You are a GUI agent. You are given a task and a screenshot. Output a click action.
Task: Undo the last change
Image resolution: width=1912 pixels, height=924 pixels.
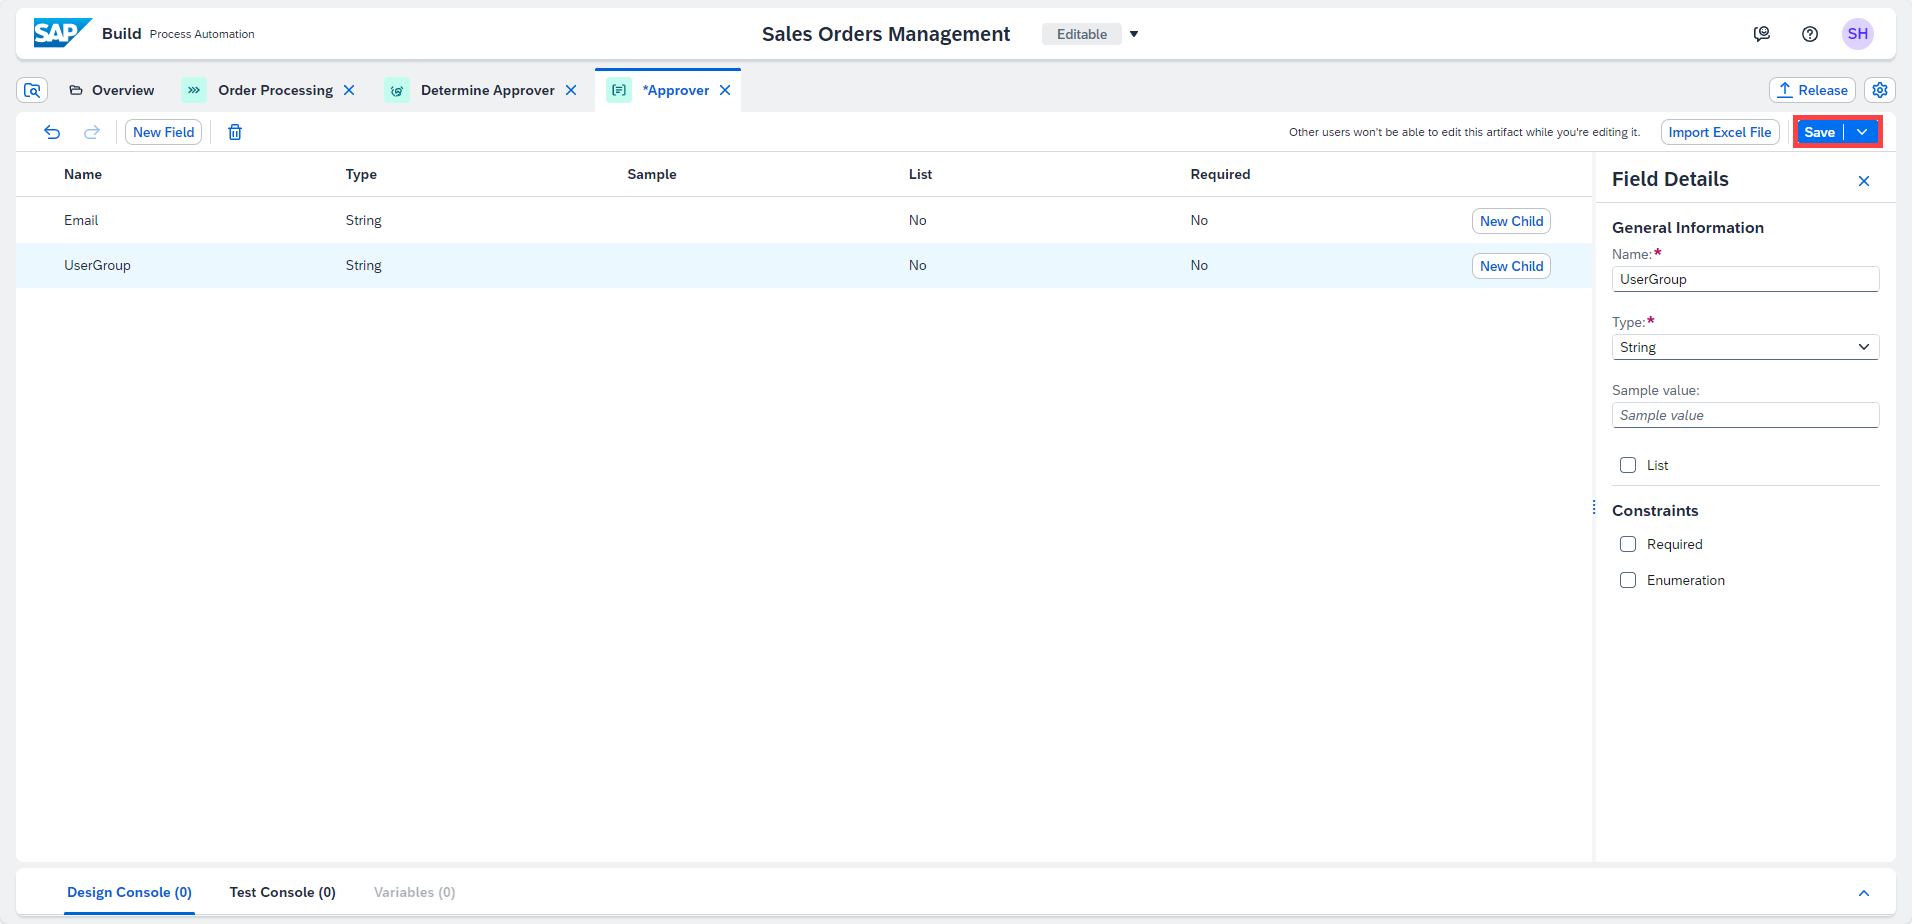[52, 132]
